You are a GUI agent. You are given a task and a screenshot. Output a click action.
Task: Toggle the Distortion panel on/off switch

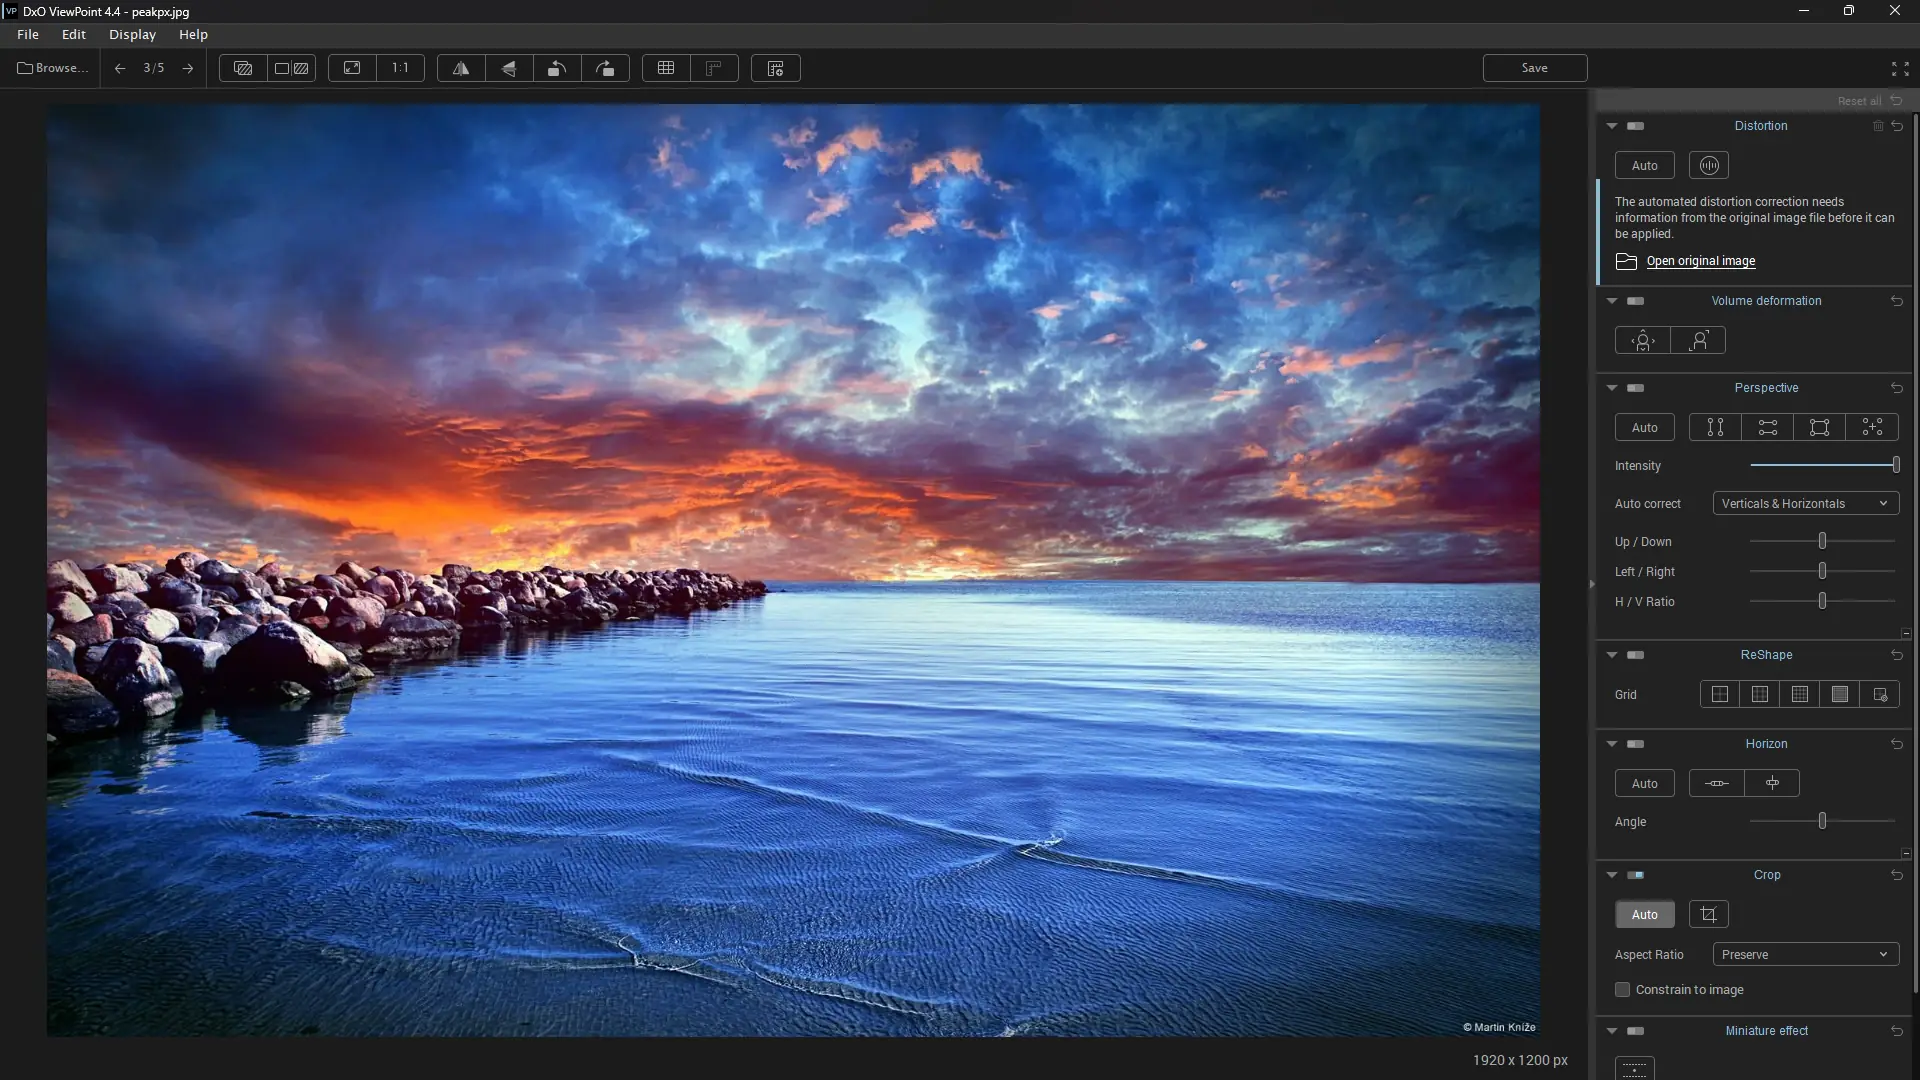pos(1636,126)
